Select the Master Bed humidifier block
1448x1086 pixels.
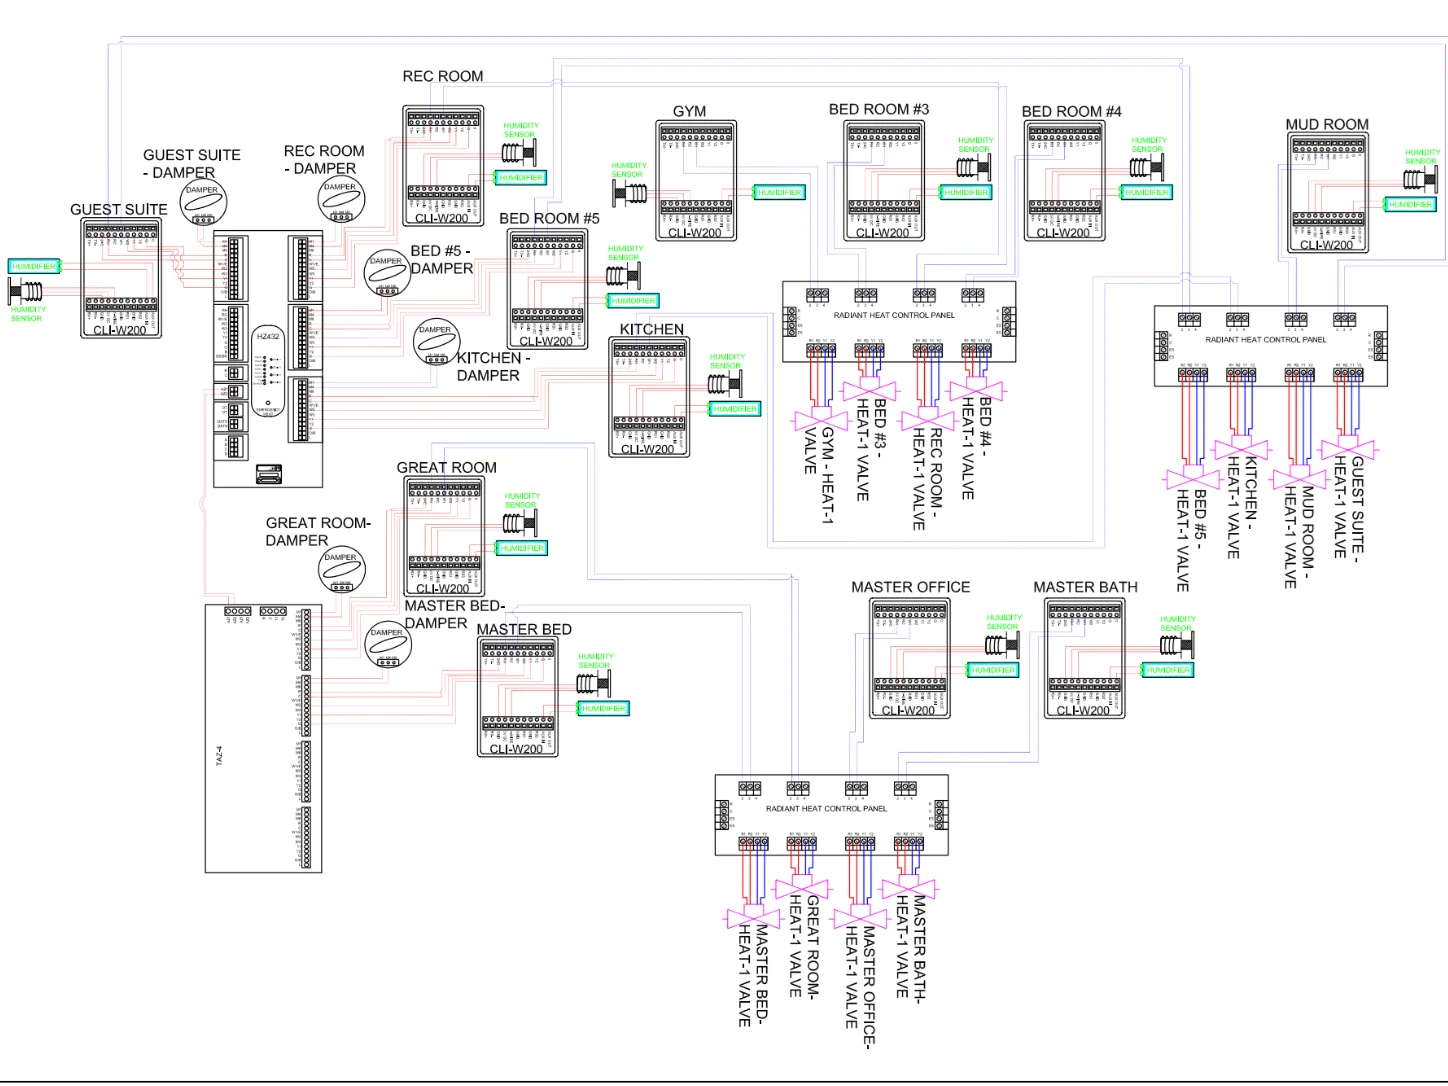(x=603, y=709)
